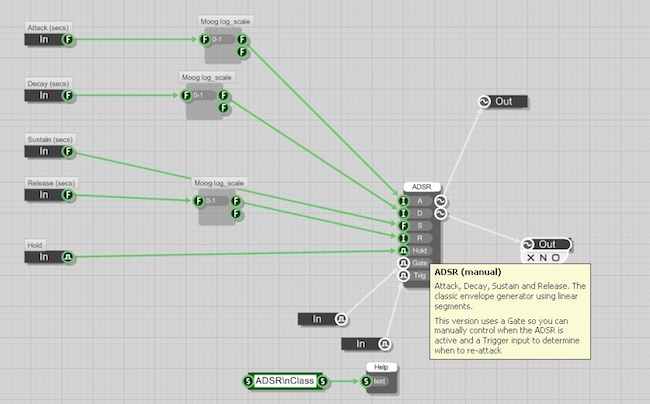
Task: Click the ADSR\nClass text field
Action: tap(286, 381)
